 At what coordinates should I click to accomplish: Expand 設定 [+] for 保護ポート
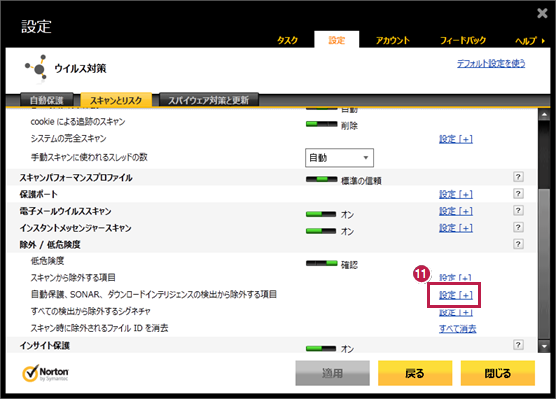(456, 194)
